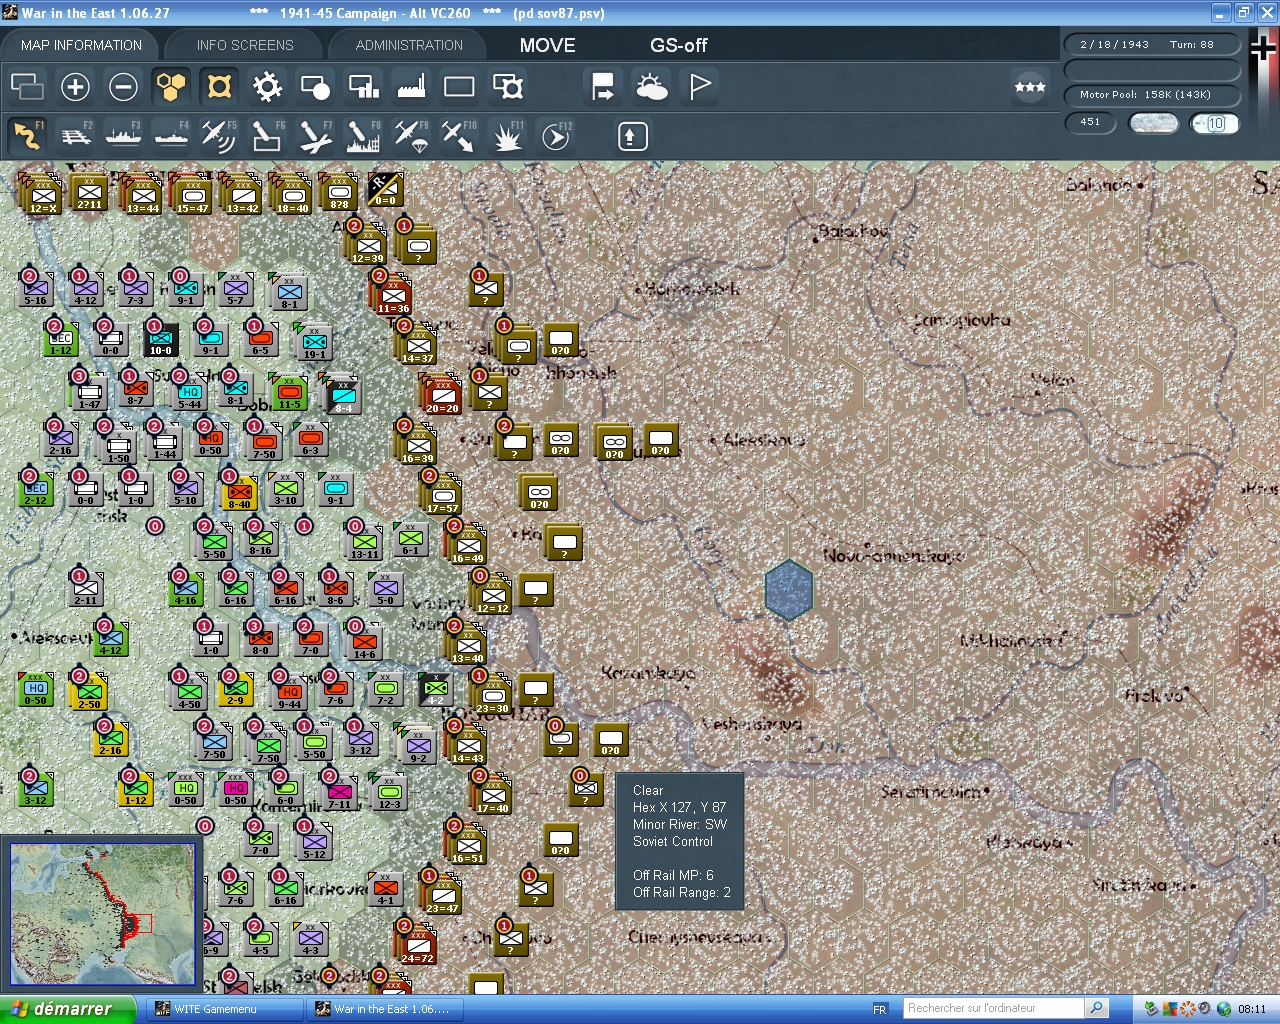
Task: Select the F6 bomb unit mode icon
Action: pyautogui.click(x=267, y=136)
